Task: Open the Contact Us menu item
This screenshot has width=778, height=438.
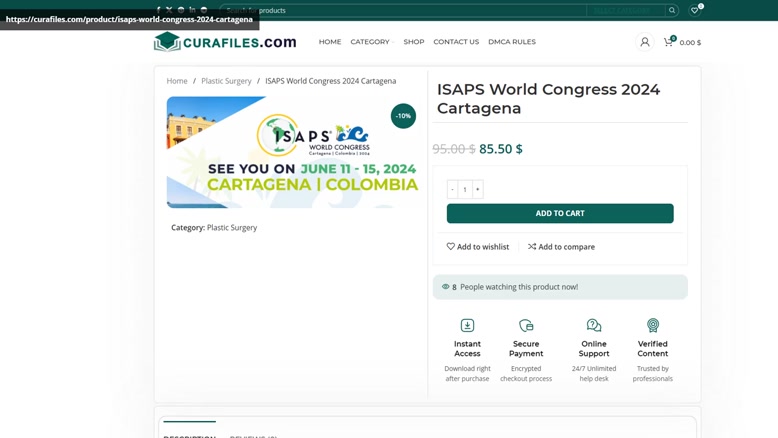Action: pyautogui.click(x=456, y=42)
